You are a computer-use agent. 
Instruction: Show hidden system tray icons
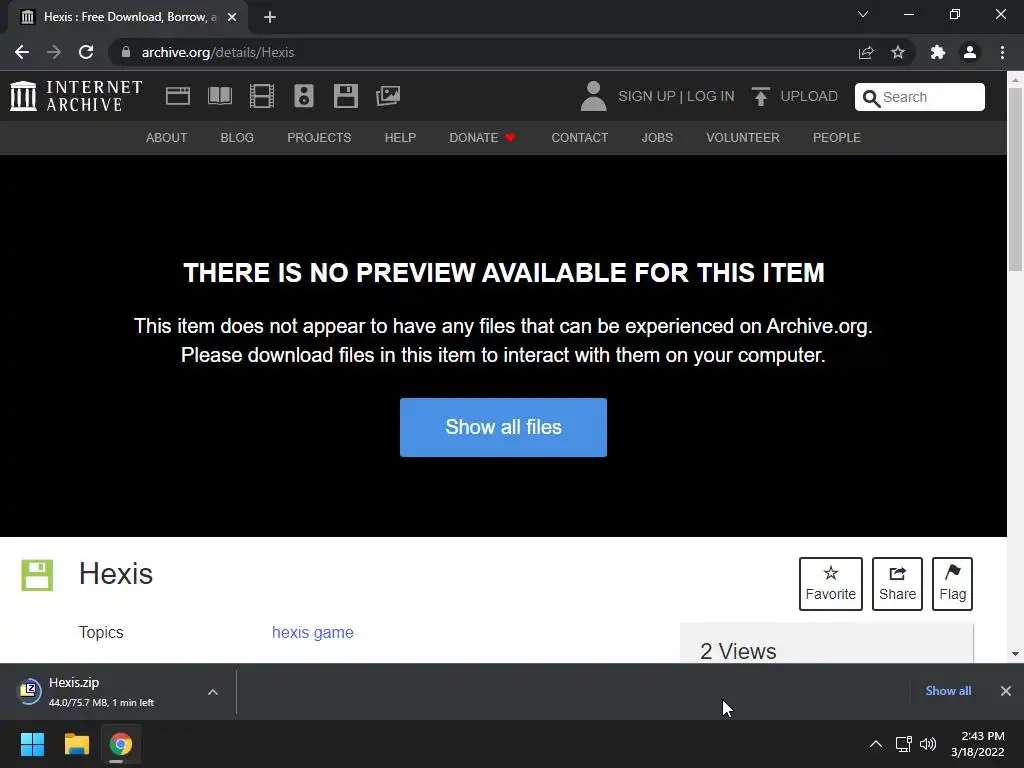pyautogui.click(x=876, y=744)
